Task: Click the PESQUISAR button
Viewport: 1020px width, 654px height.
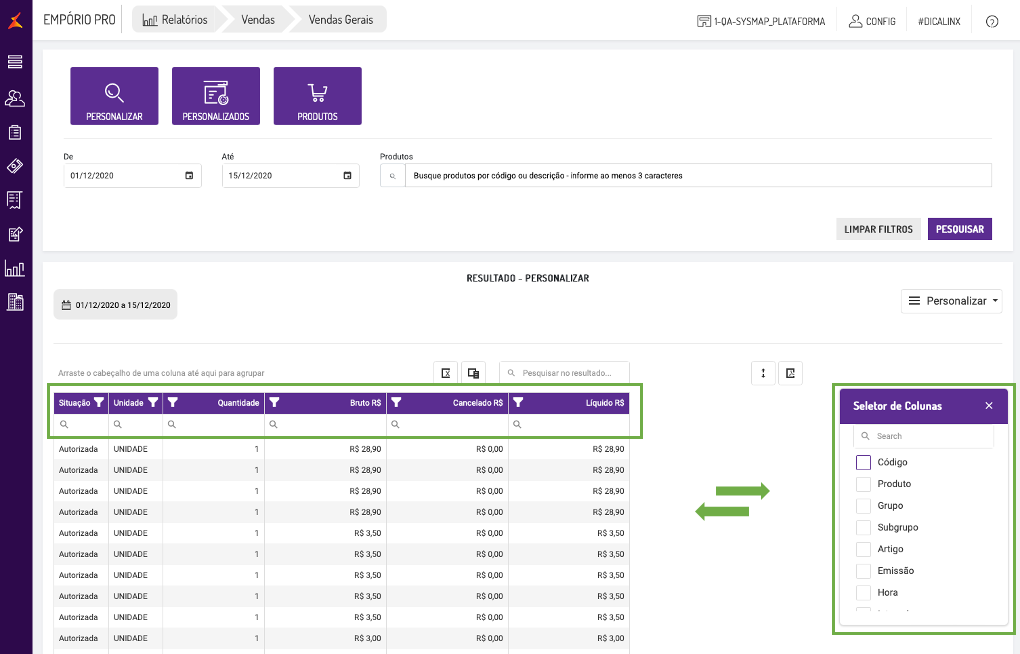Action: point(960,229)
